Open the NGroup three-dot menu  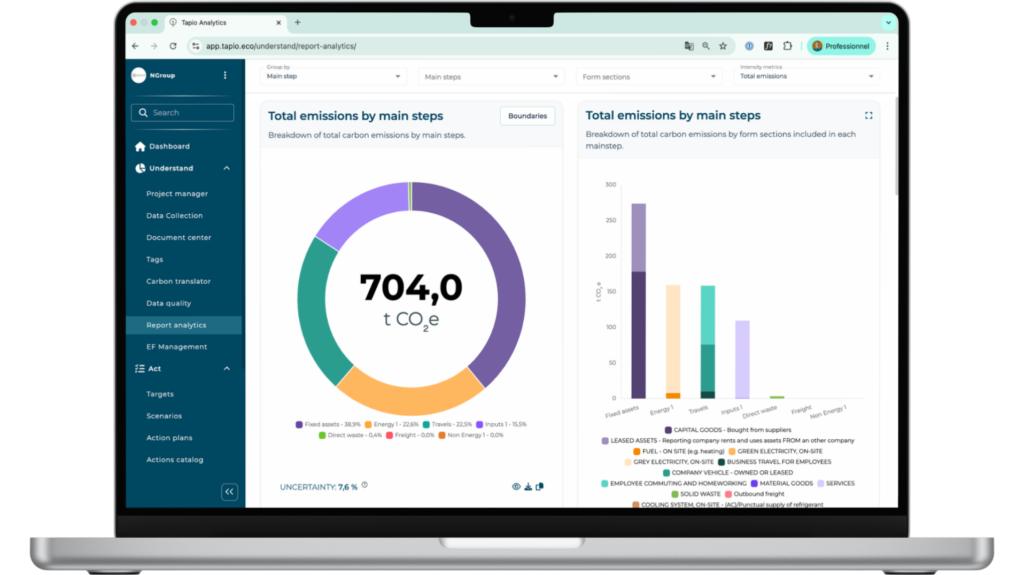click(225, 75)
